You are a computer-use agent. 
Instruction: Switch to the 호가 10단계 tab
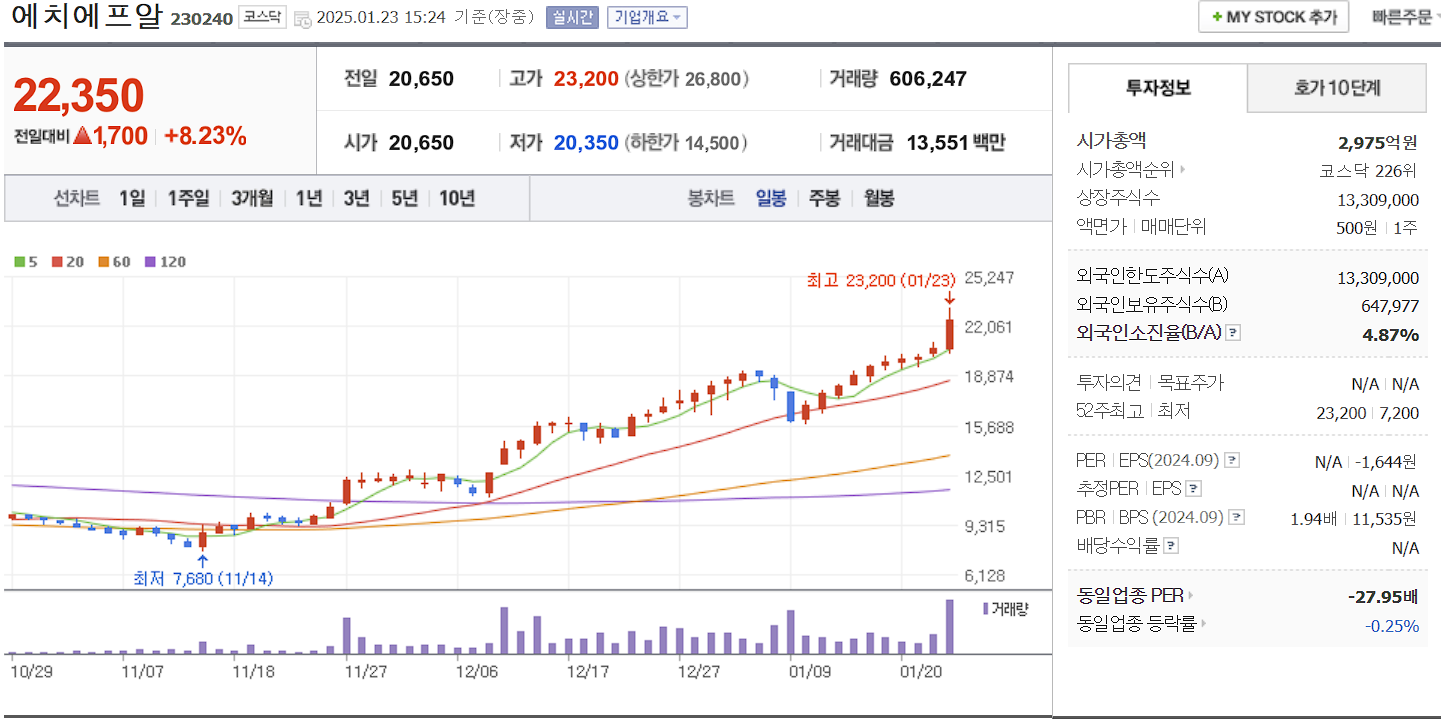1336,88
